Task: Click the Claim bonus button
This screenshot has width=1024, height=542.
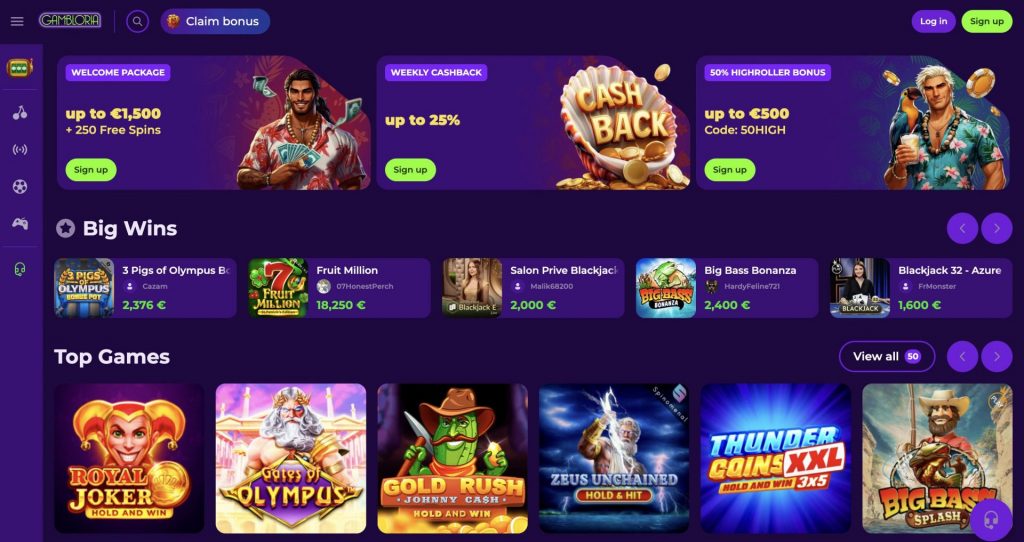Action: point(215,22)
